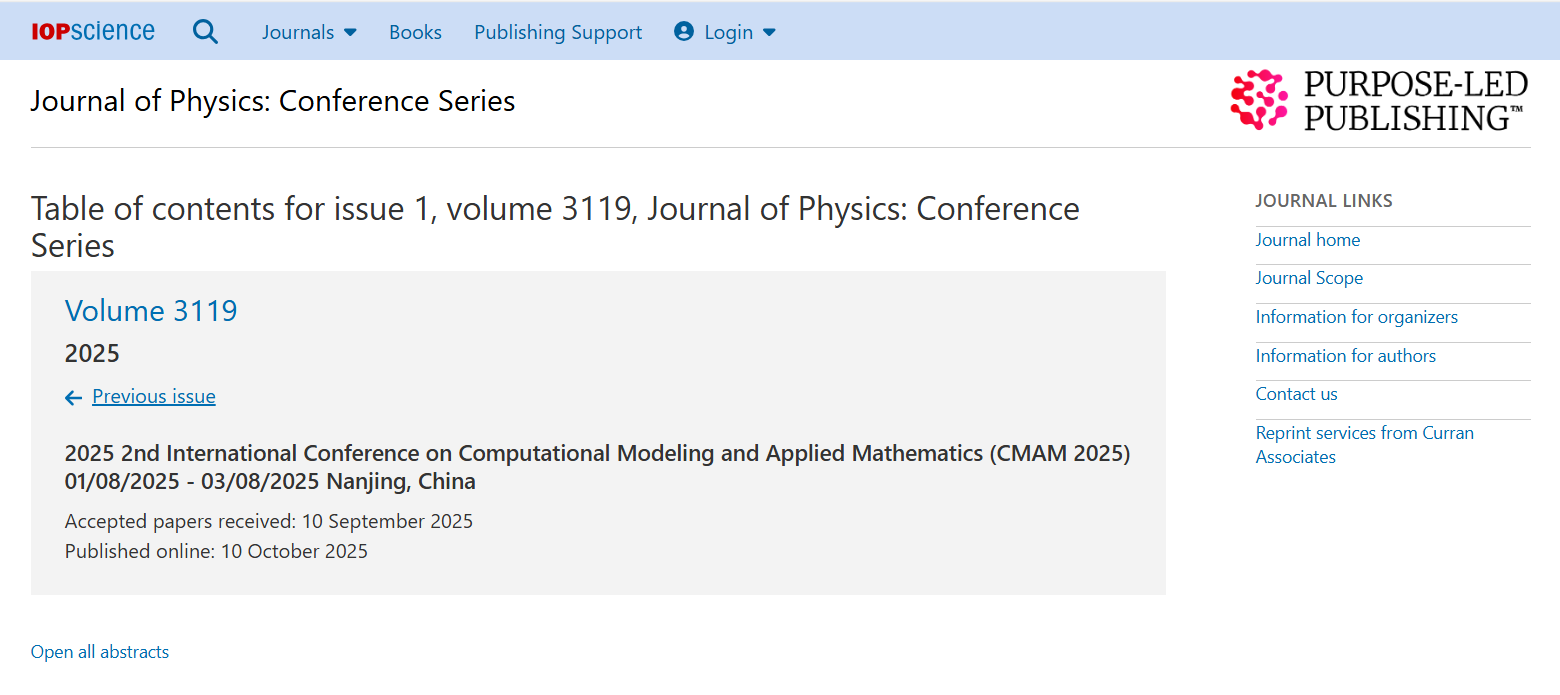
Task: Open Information for organizers
Action: tap(1356, 317)
